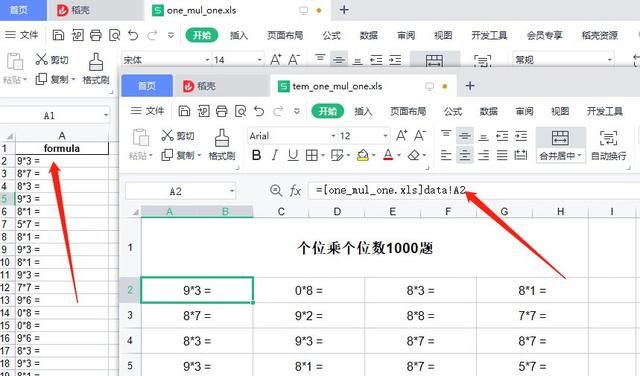Click Wrap Text (自动换行) button
The image size is (640, 376).
[608, 145]
